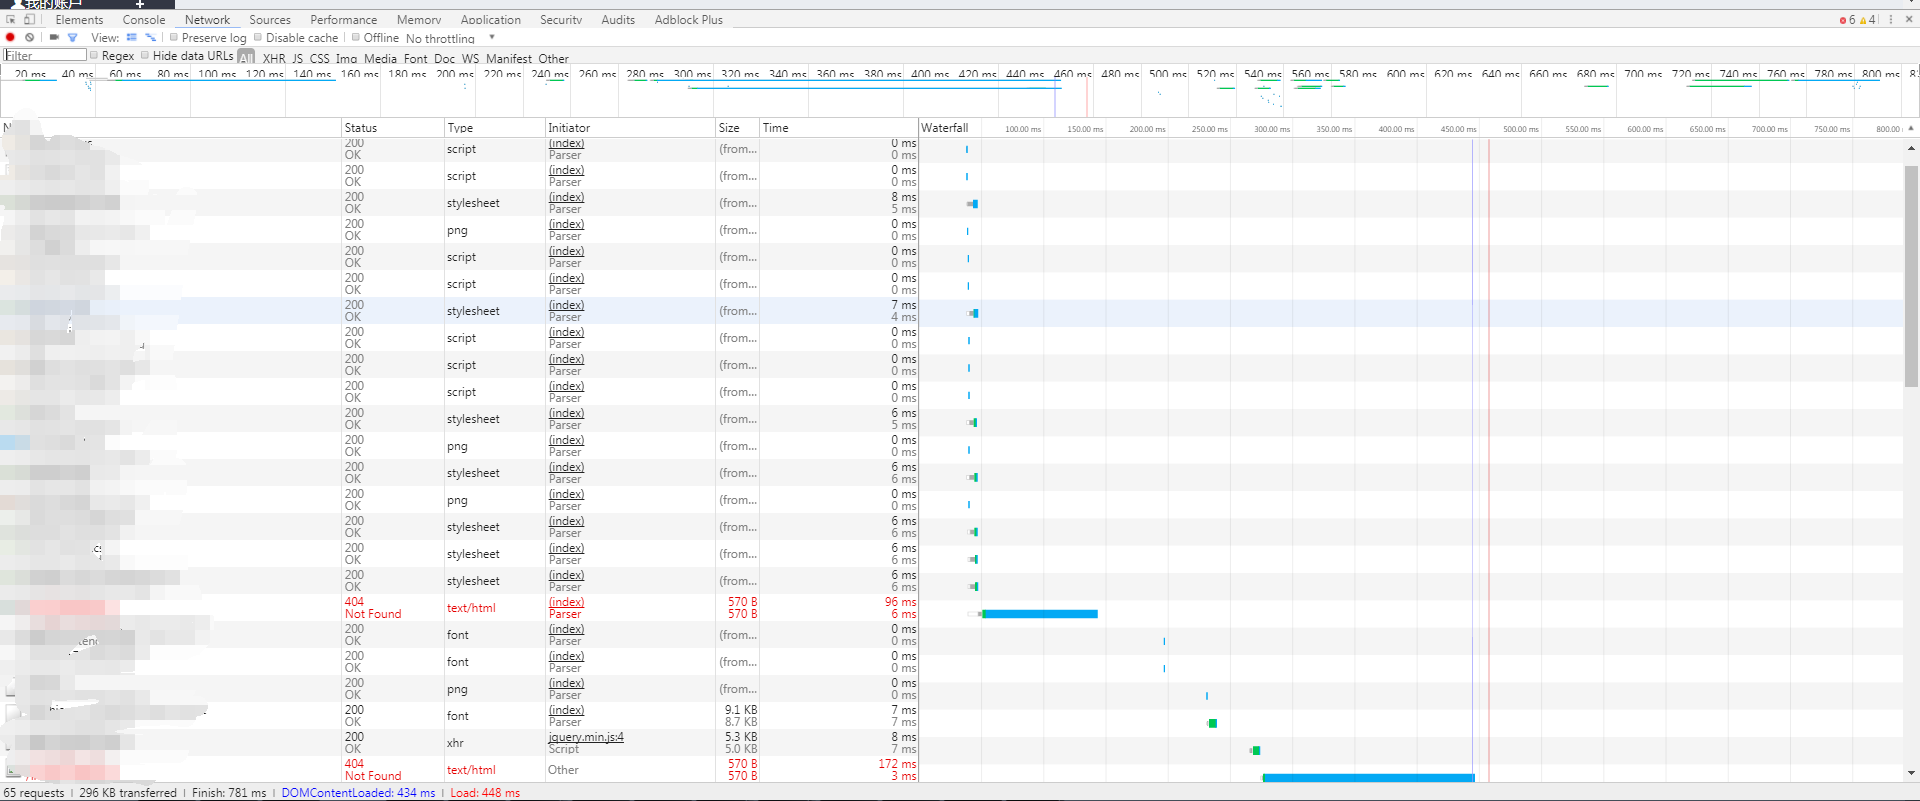
Task: Clear the network log with the clear icon
Action: pyautogui.click(x=30, y=37)
